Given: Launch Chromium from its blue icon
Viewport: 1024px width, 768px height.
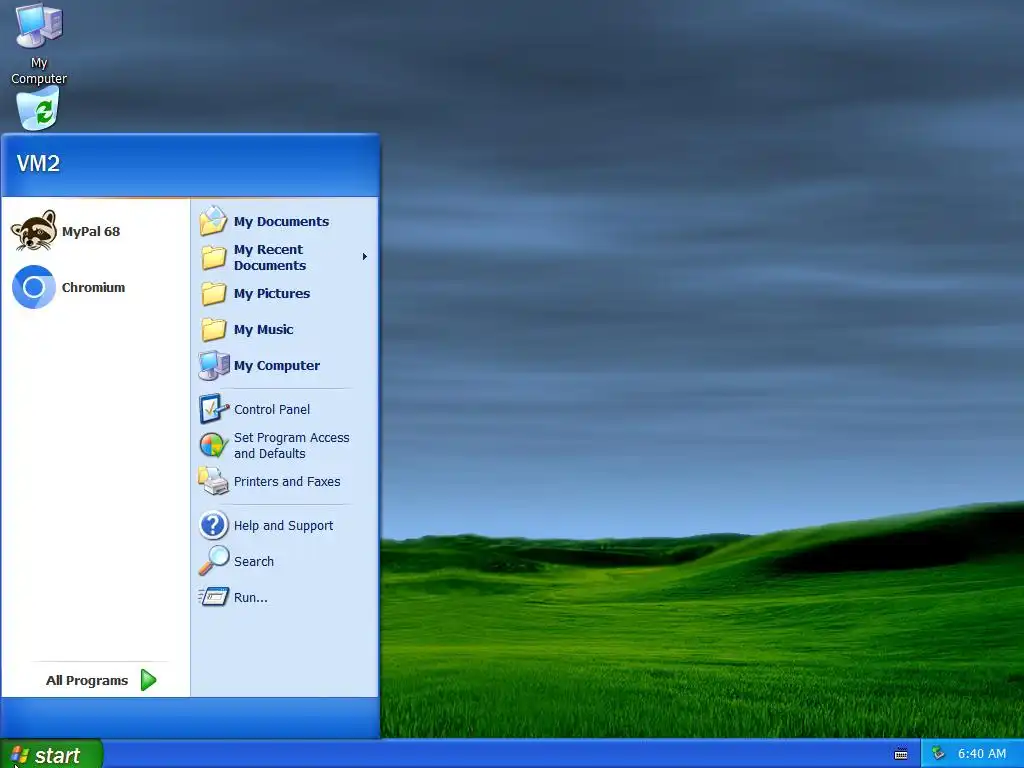Looking at the screenshot, I should (x=33, y=287).
